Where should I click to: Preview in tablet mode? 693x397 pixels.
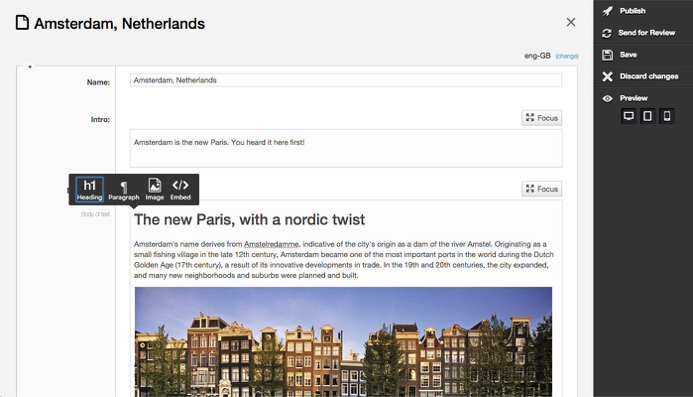coord(647,116)
